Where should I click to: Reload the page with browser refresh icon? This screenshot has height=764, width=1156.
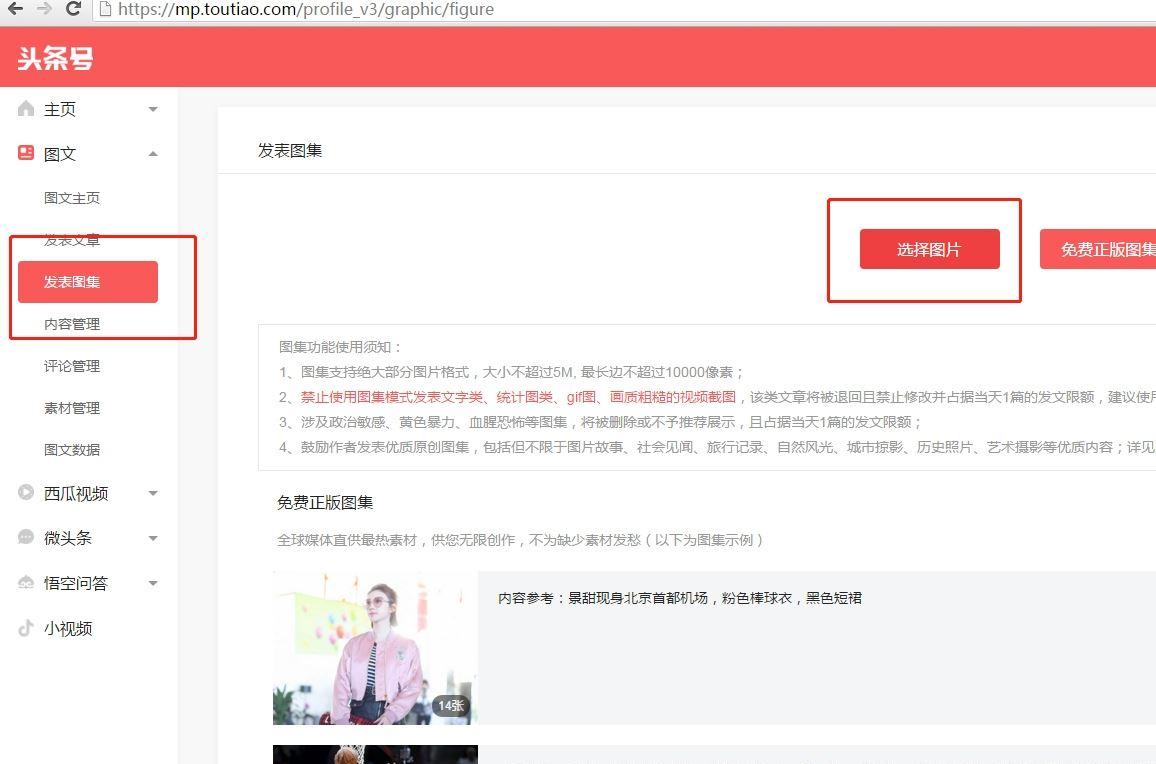[x=73, y=9]
